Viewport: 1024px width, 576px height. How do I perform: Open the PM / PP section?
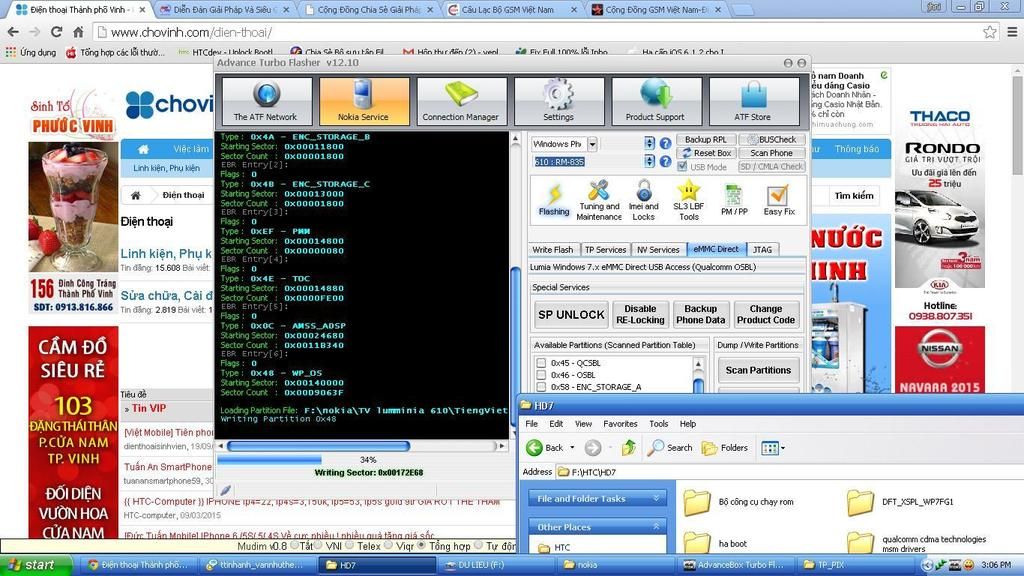(x=734, y=200)
